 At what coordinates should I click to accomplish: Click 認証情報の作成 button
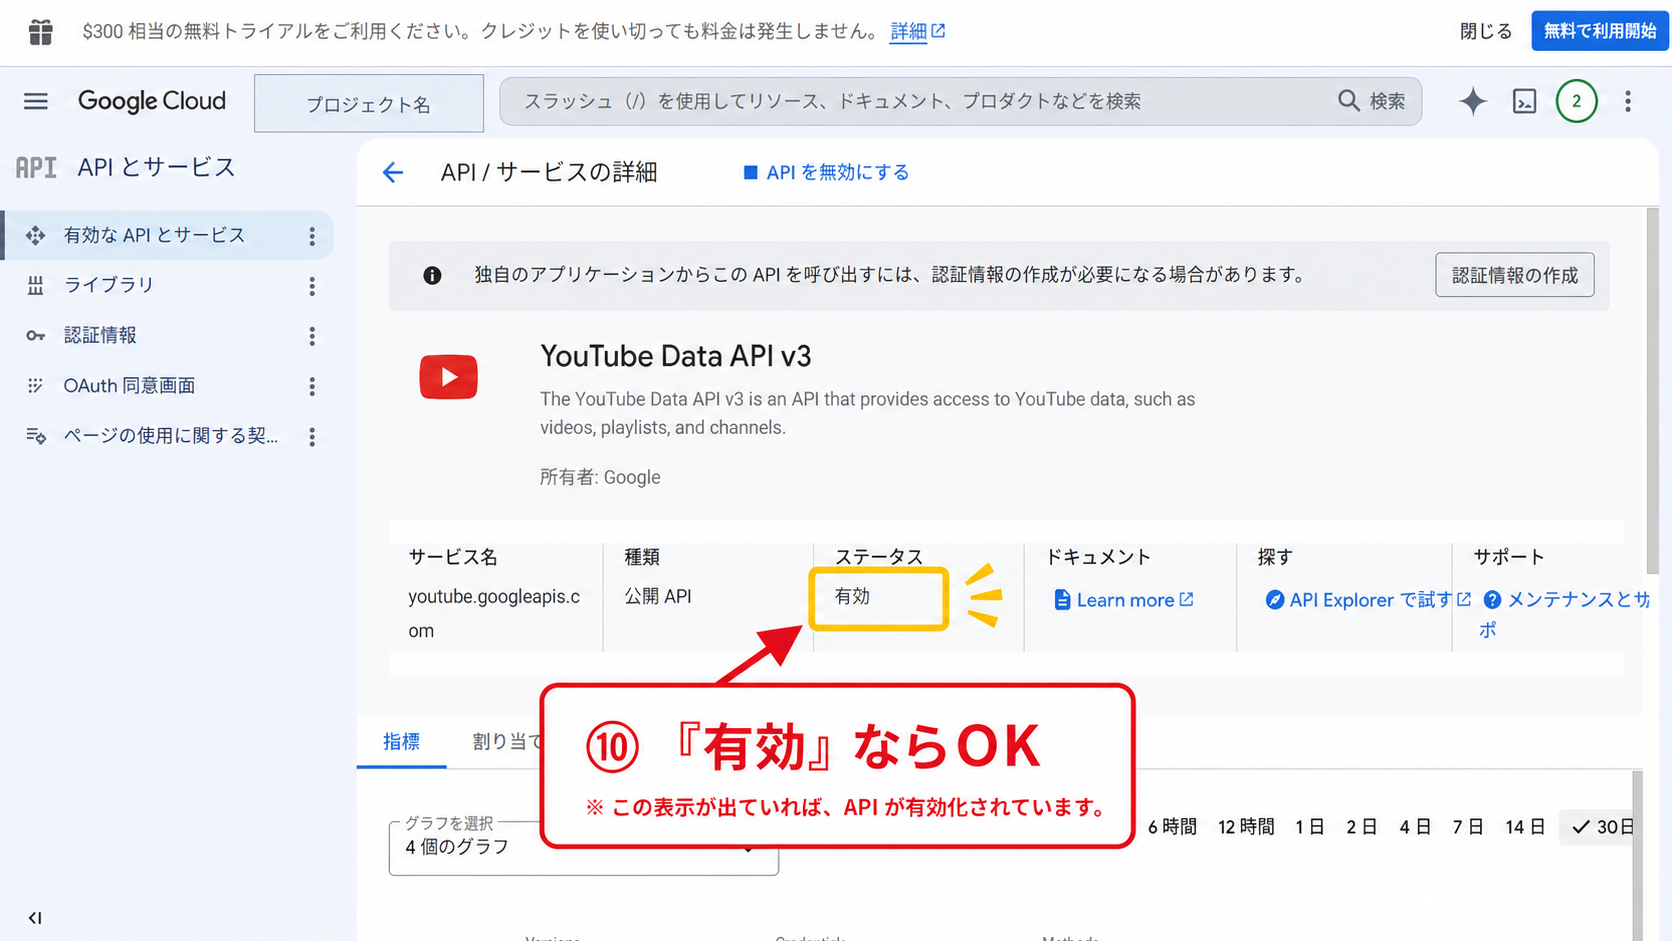pos(1514,275)
